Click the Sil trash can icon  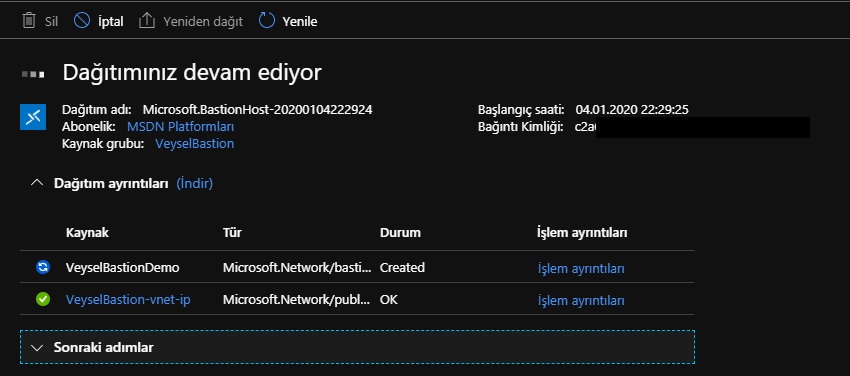pos(28,21)
